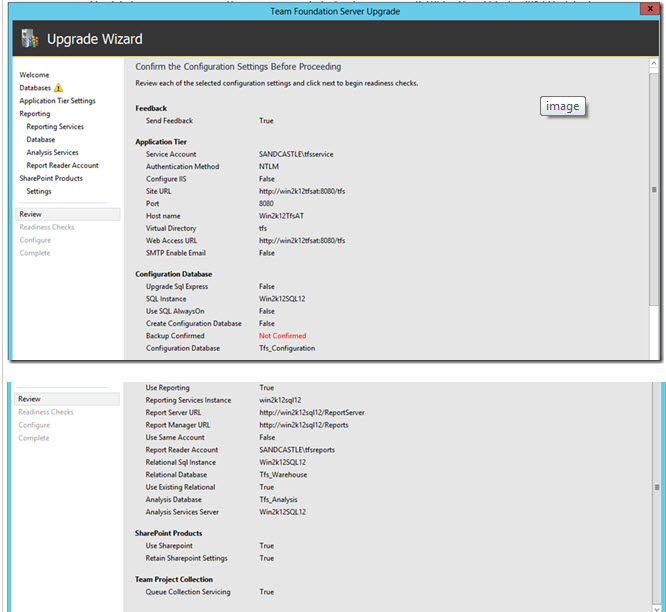Select Application Tier Settings step
Image resolution: width=666 pixels, height=612 pixels.
tap(57, 101)
